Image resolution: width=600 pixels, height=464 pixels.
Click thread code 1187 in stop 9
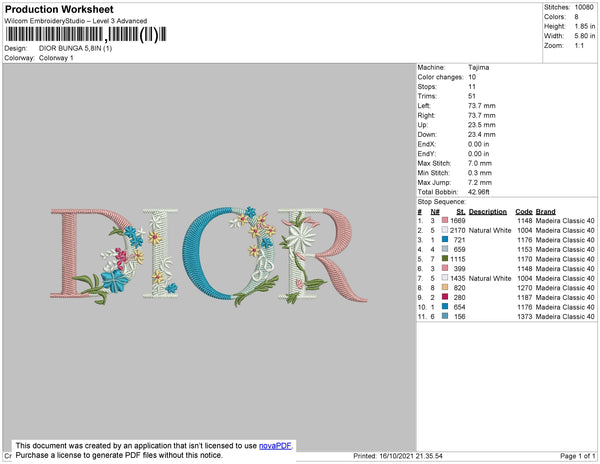pyautogui.click(x=524, y=297)
